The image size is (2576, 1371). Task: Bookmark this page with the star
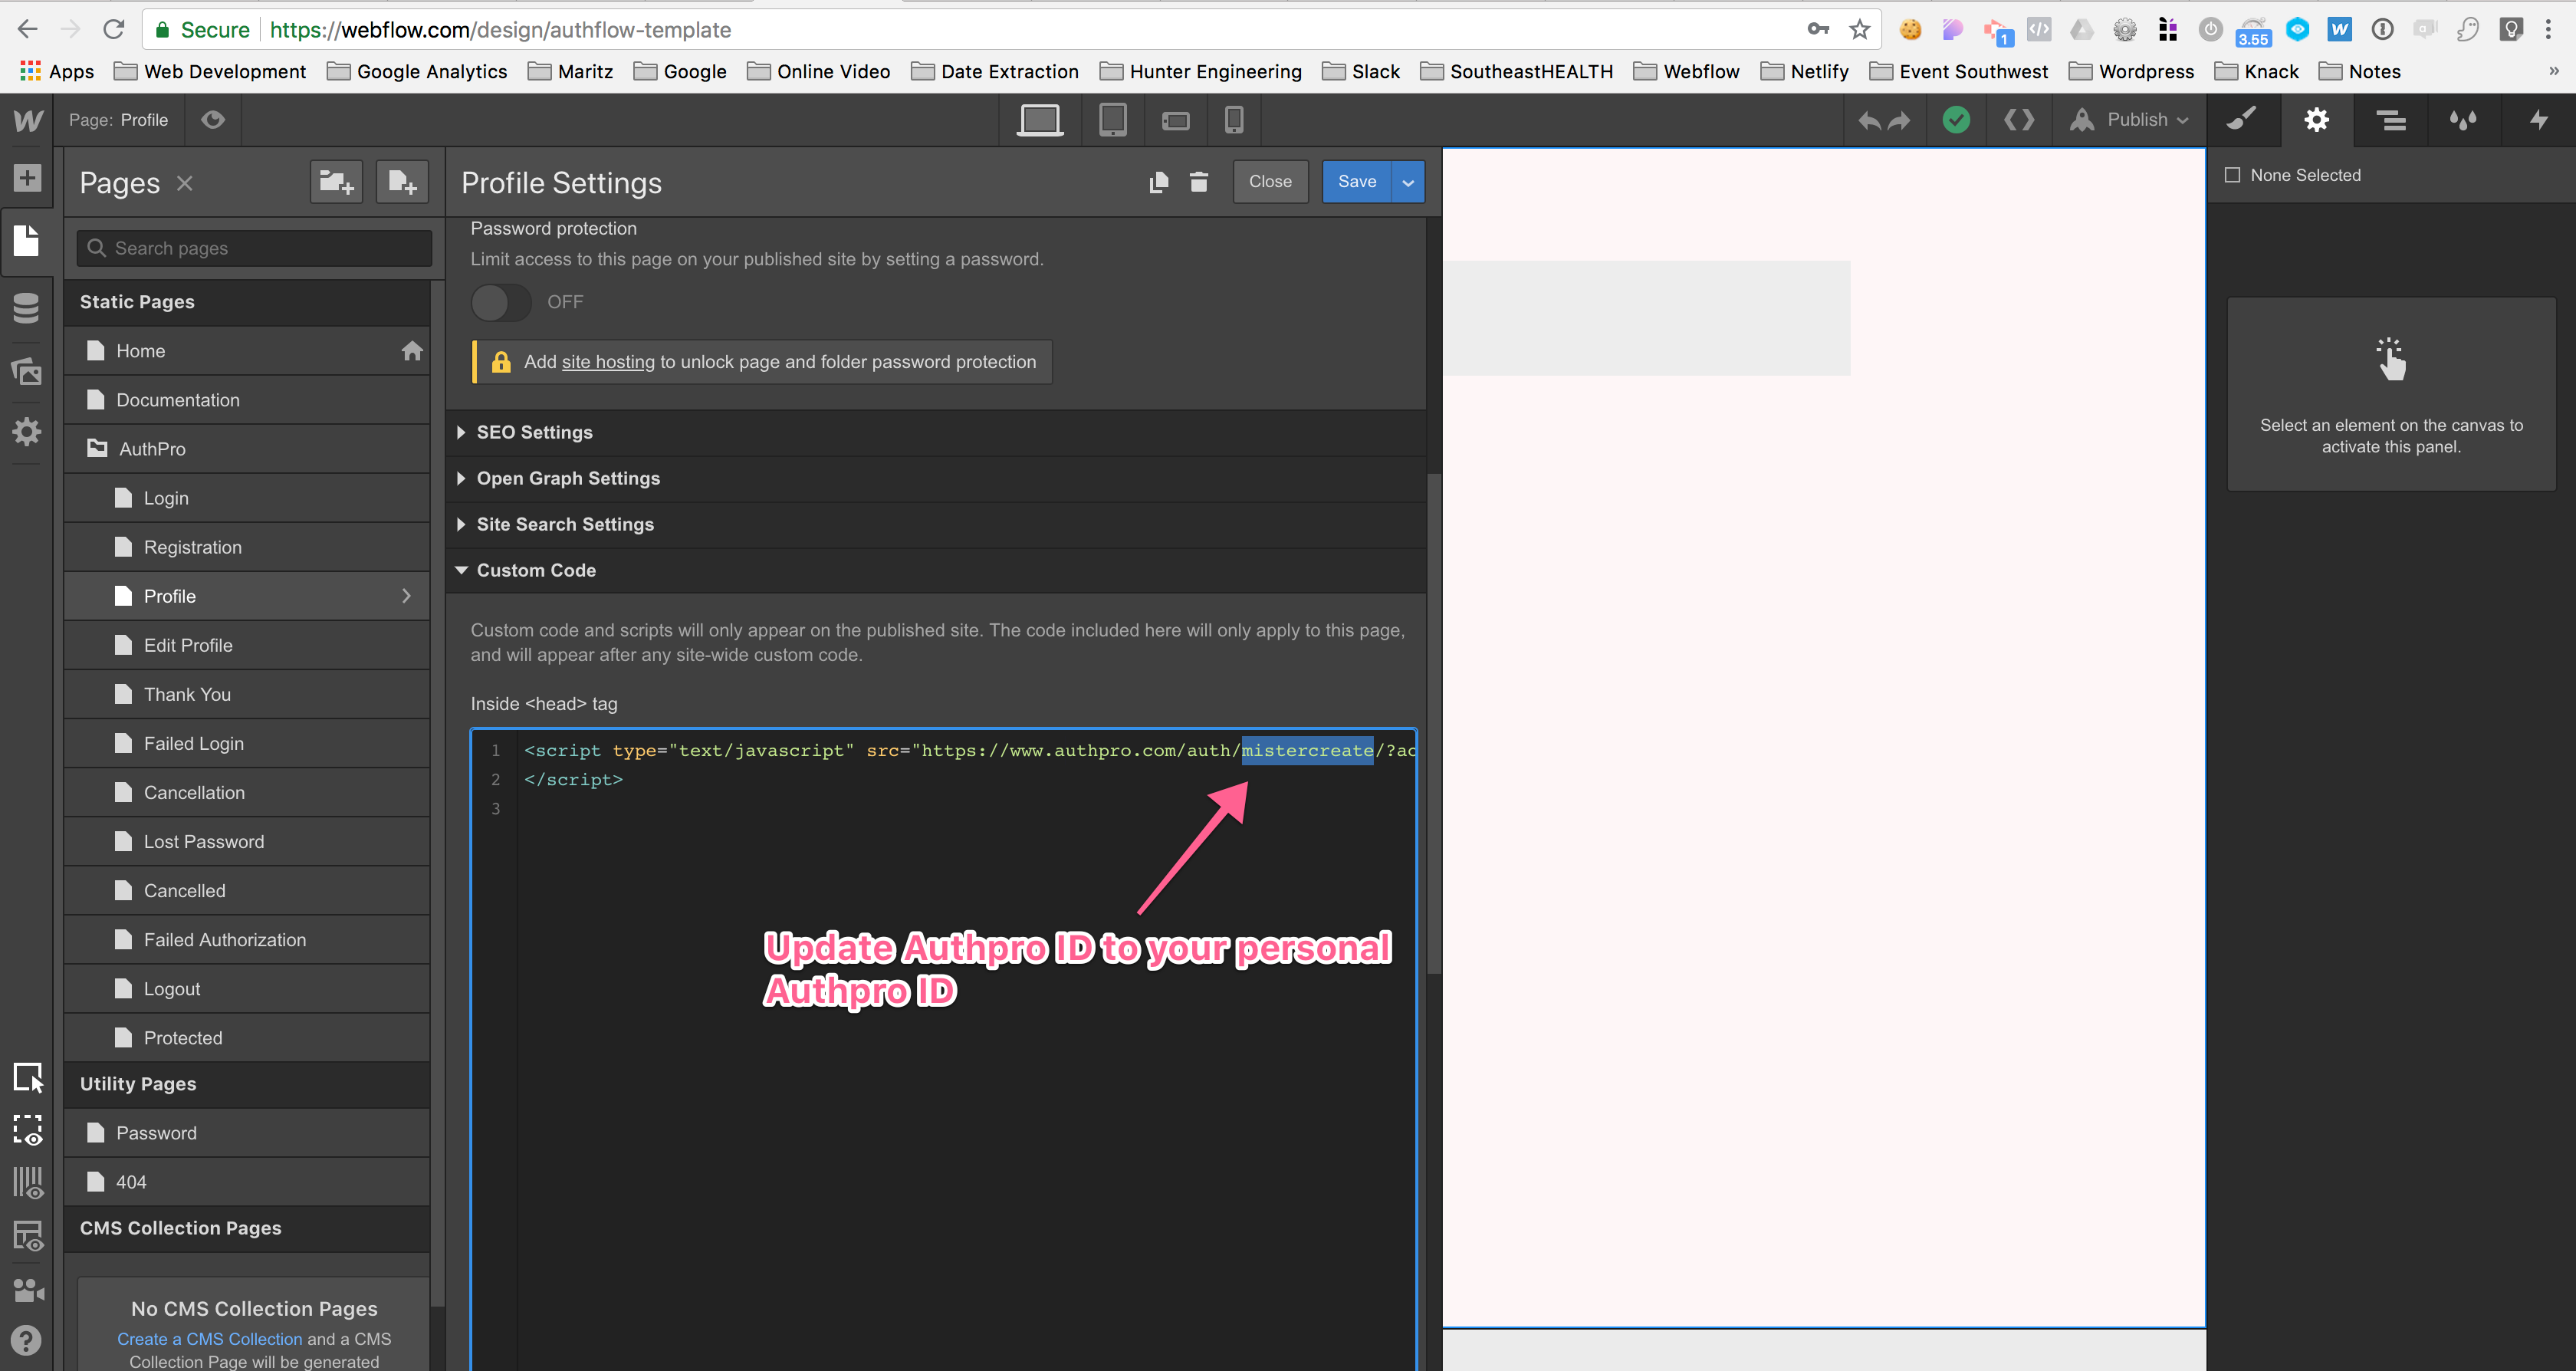[x=1859, y=29]
